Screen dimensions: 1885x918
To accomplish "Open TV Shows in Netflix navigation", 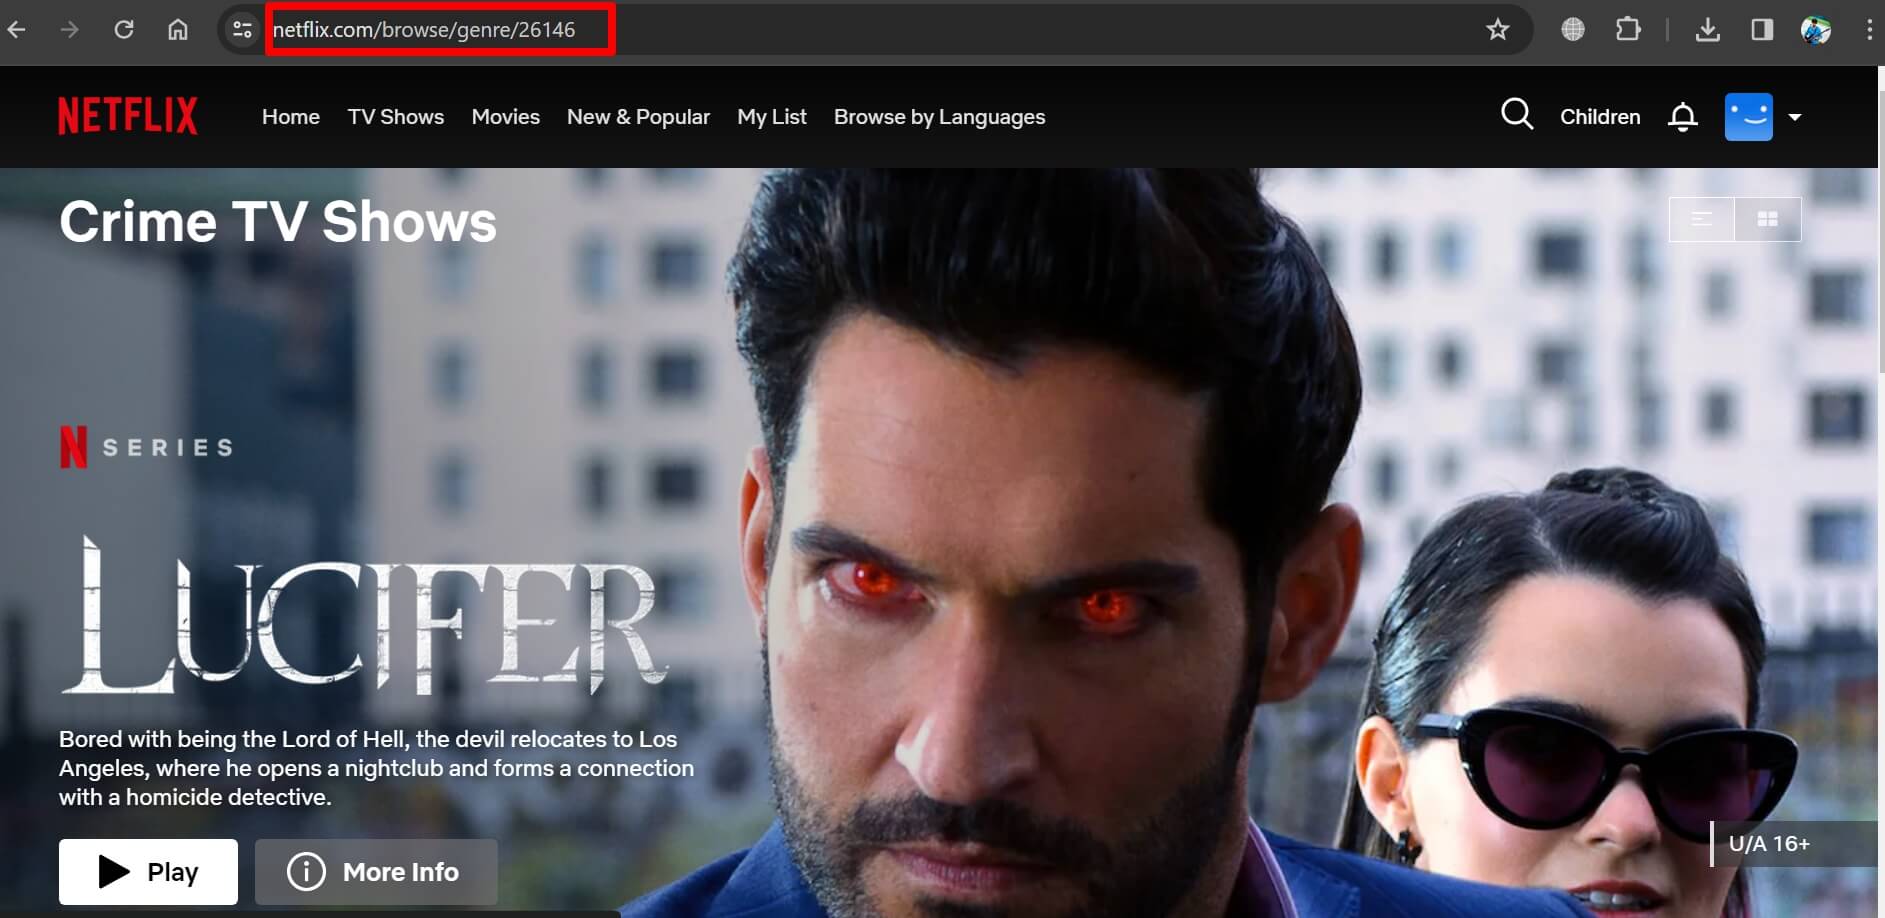I will point(396,117).
